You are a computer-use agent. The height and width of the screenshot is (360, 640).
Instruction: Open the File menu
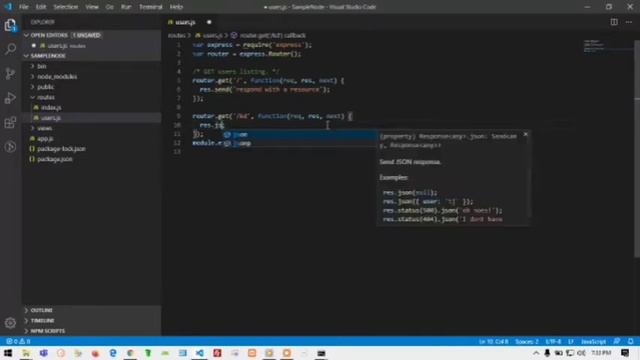(x=24, y=7)
